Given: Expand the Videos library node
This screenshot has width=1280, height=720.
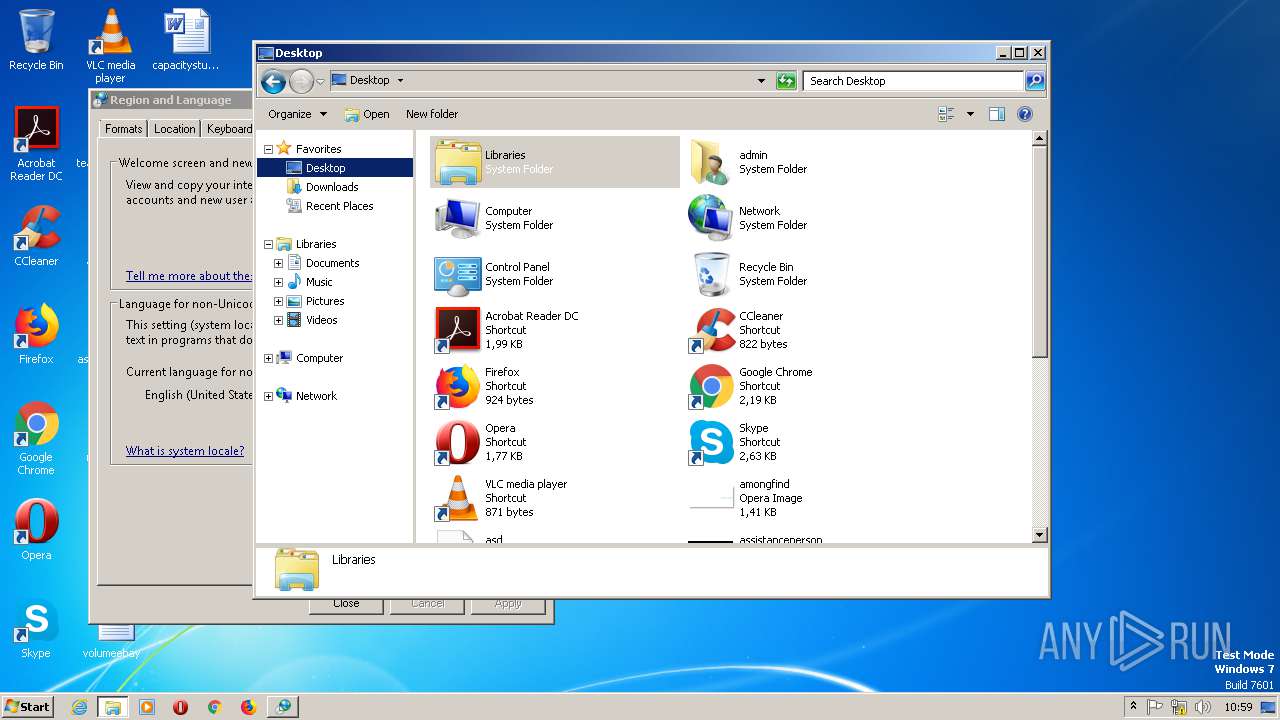Looking at the screenshot, I should (x=278, y=320).
